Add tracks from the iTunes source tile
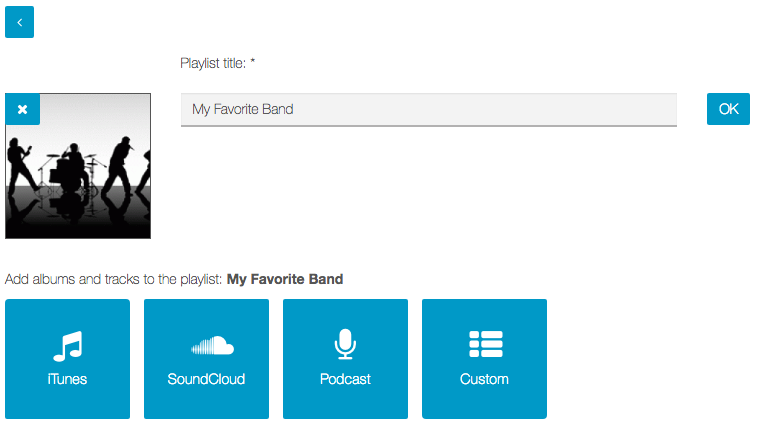The height and width of the screenshot is (427, 762). click(68, 359)
